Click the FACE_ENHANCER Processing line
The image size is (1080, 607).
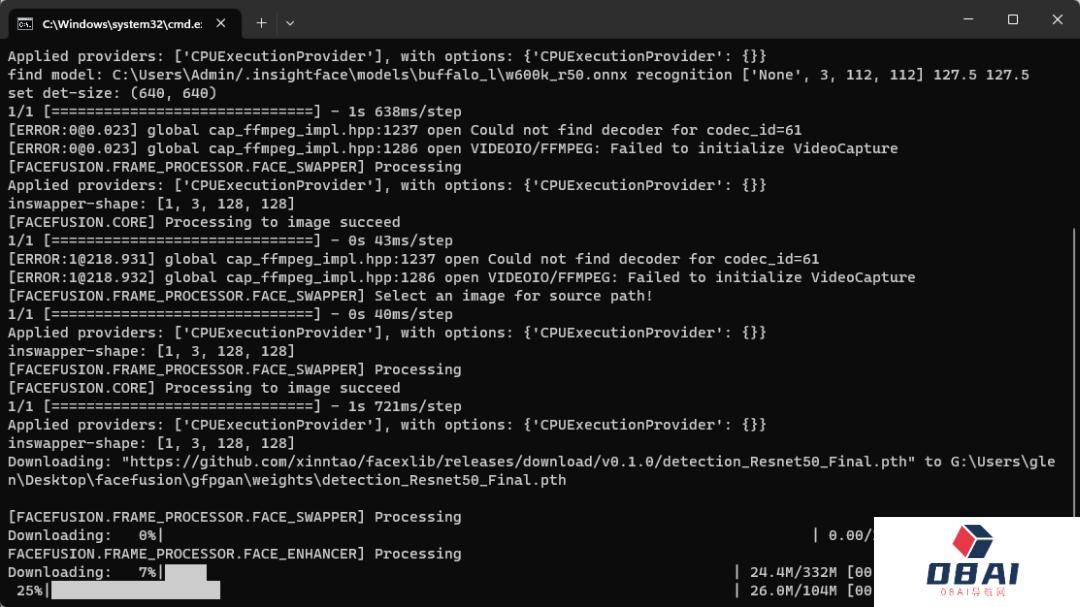click(x=234, y=554)
